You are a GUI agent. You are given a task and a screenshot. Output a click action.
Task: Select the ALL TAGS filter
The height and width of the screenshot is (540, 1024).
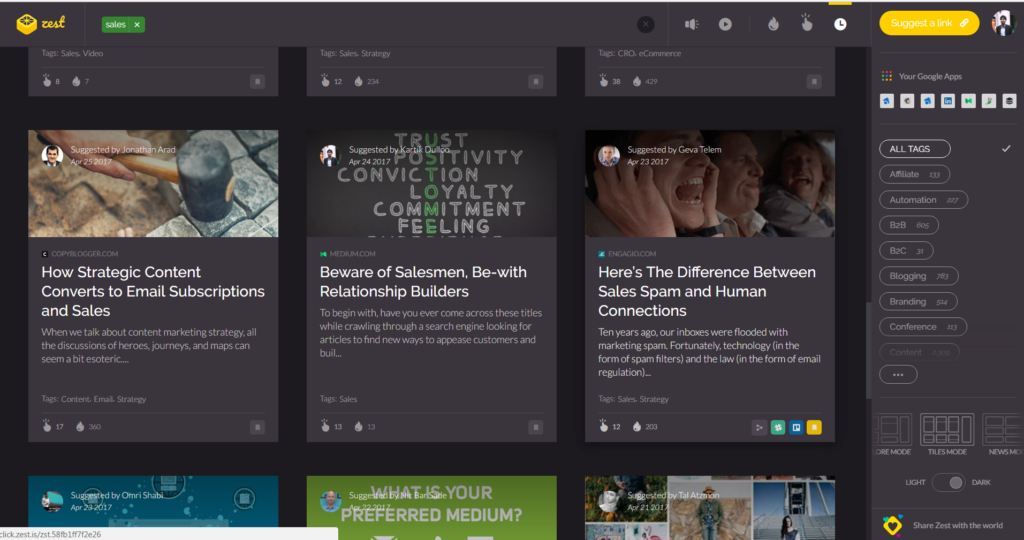pos(914,149)
